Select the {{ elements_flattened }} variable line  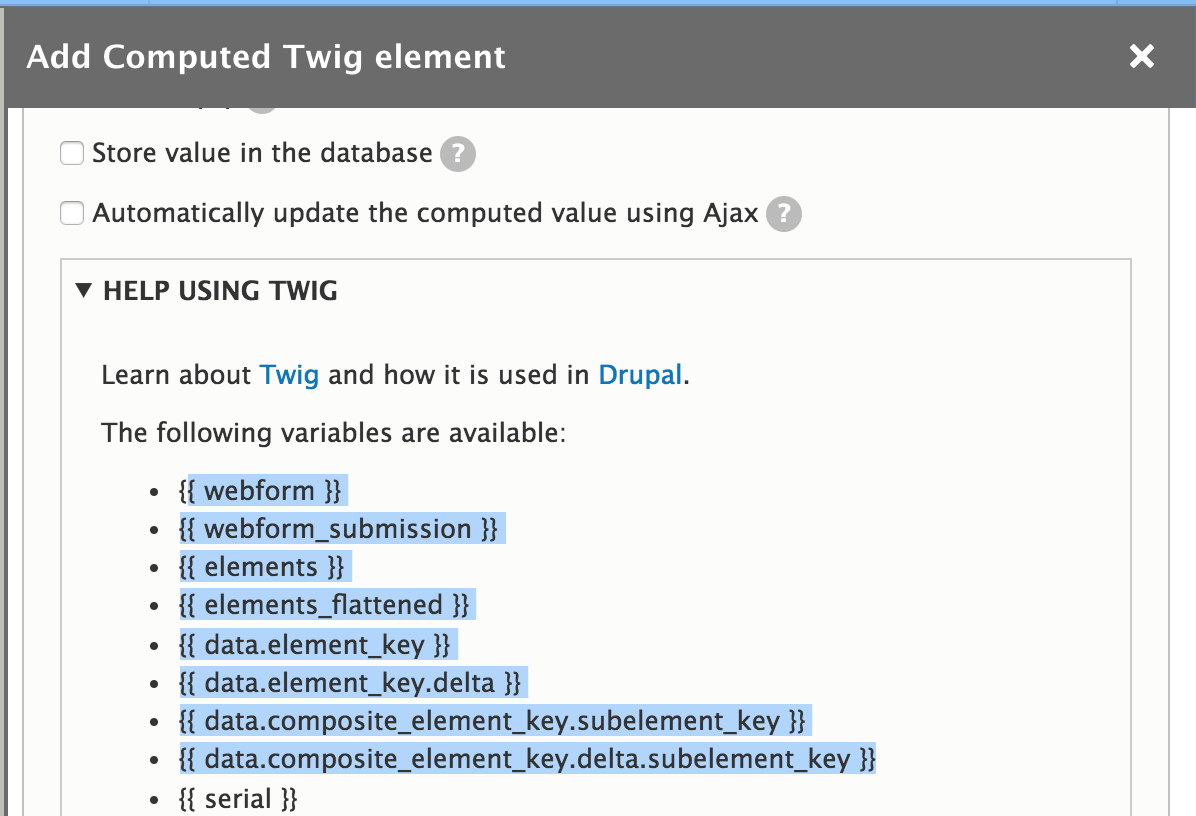click(x=323, y=605)
